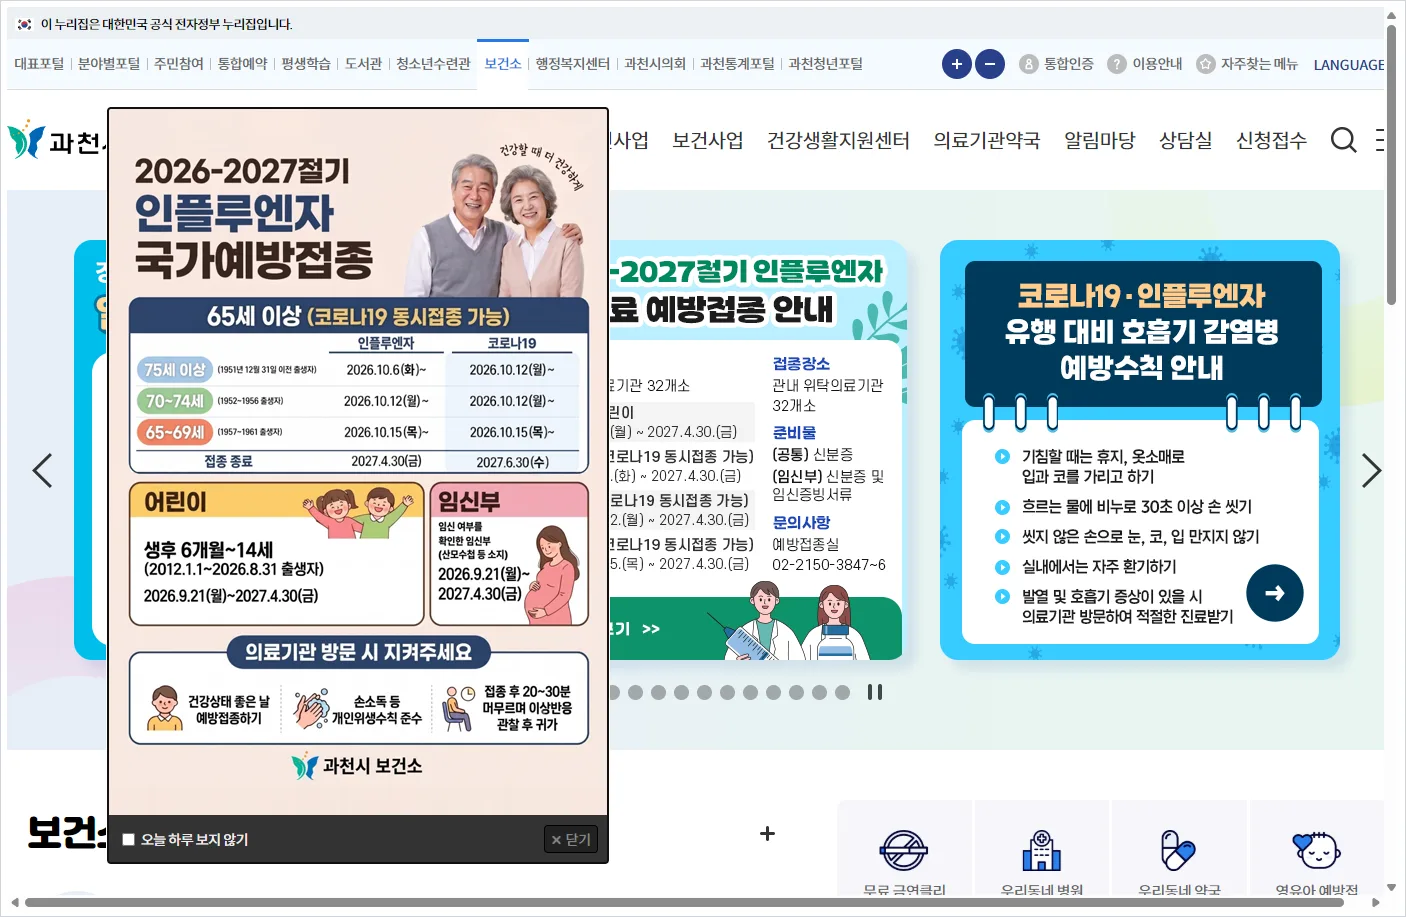Screen dimensions: 1406x917
Task: Click the vertical page scrollbar
Action: pyautogui.click(x=1392, y=165)
